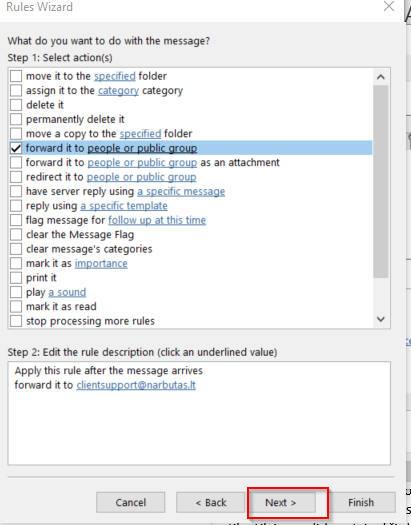This screenshot has width=411, height=525.
Task: Tick the 'delete it' checkbox
Action: click(16, 105)
